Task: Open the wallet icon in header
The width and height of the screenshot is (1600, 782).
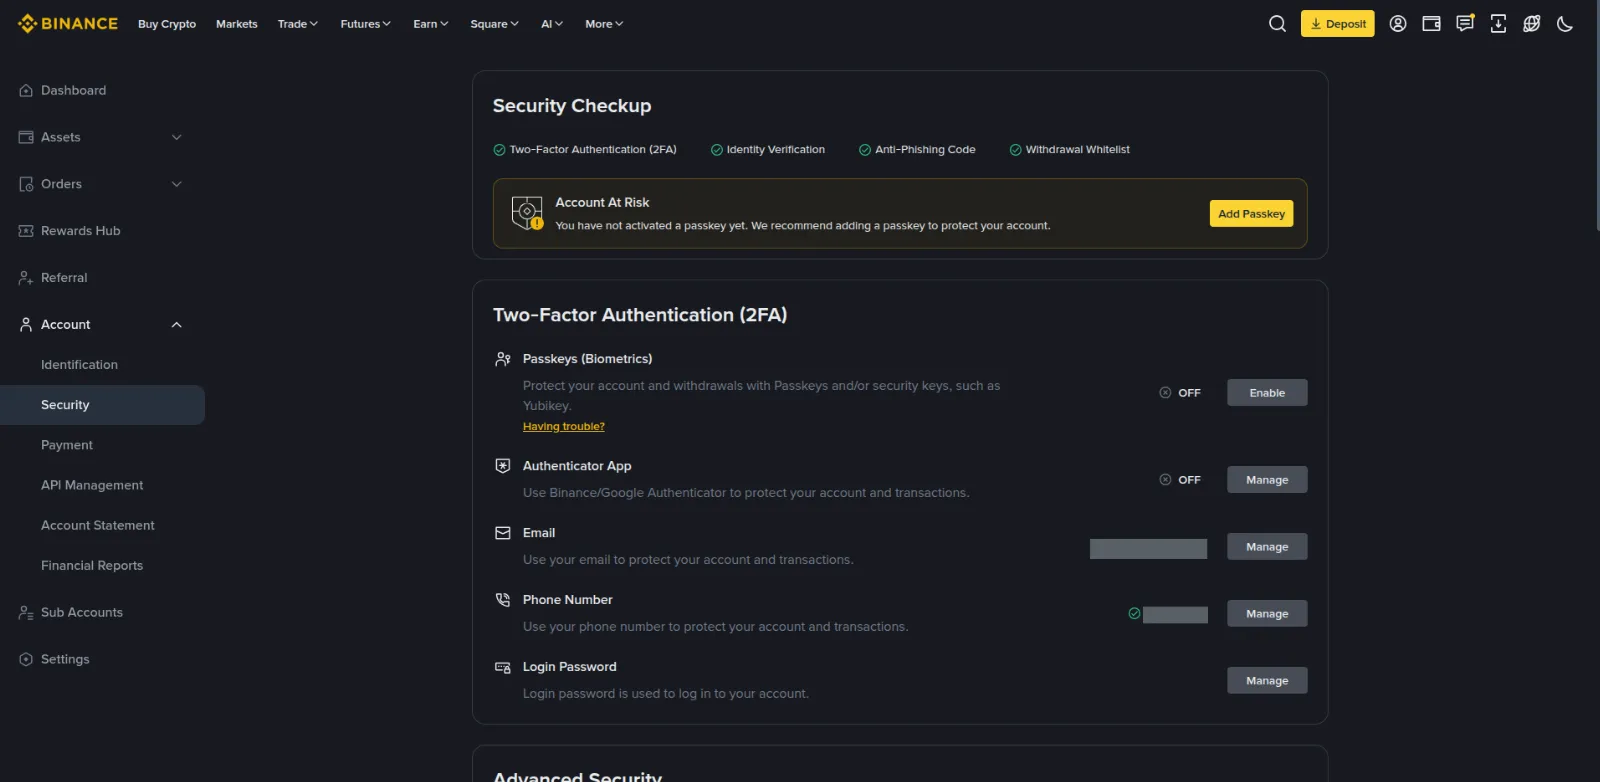Action: [1431, 23]
